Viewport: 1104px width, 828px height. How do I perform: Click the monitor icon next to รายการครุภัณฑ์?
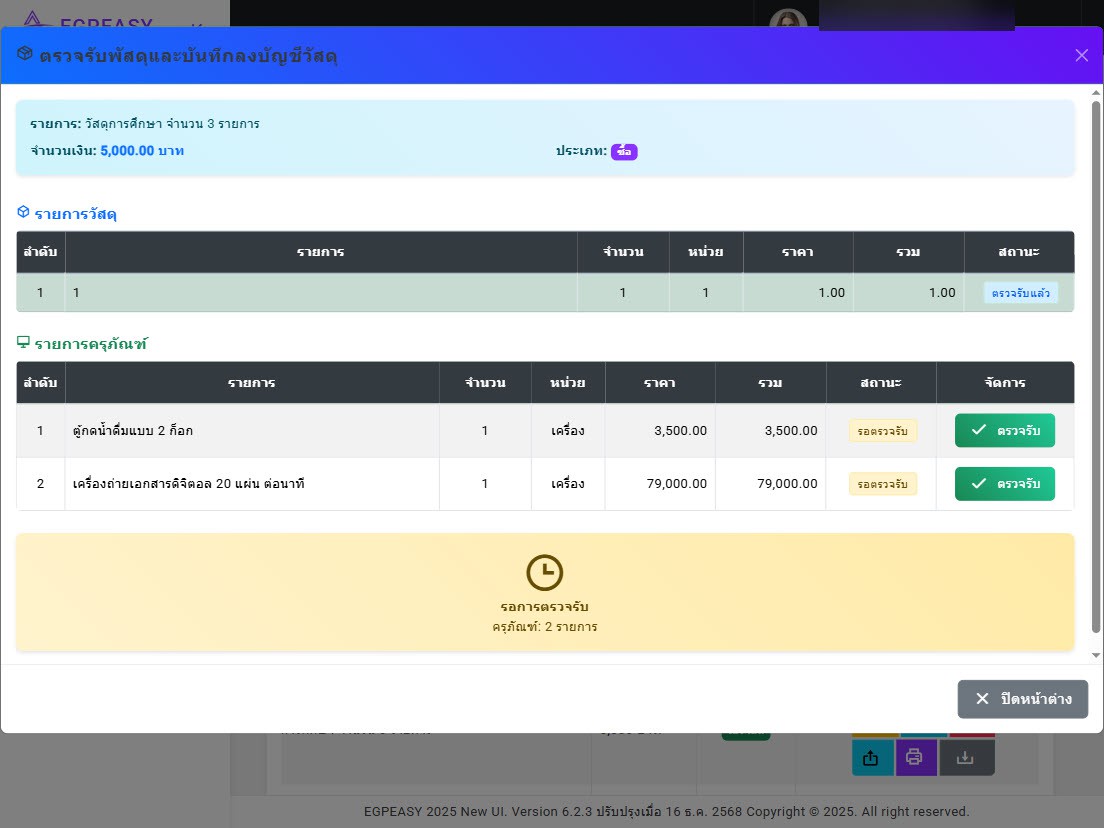[23, 342]
